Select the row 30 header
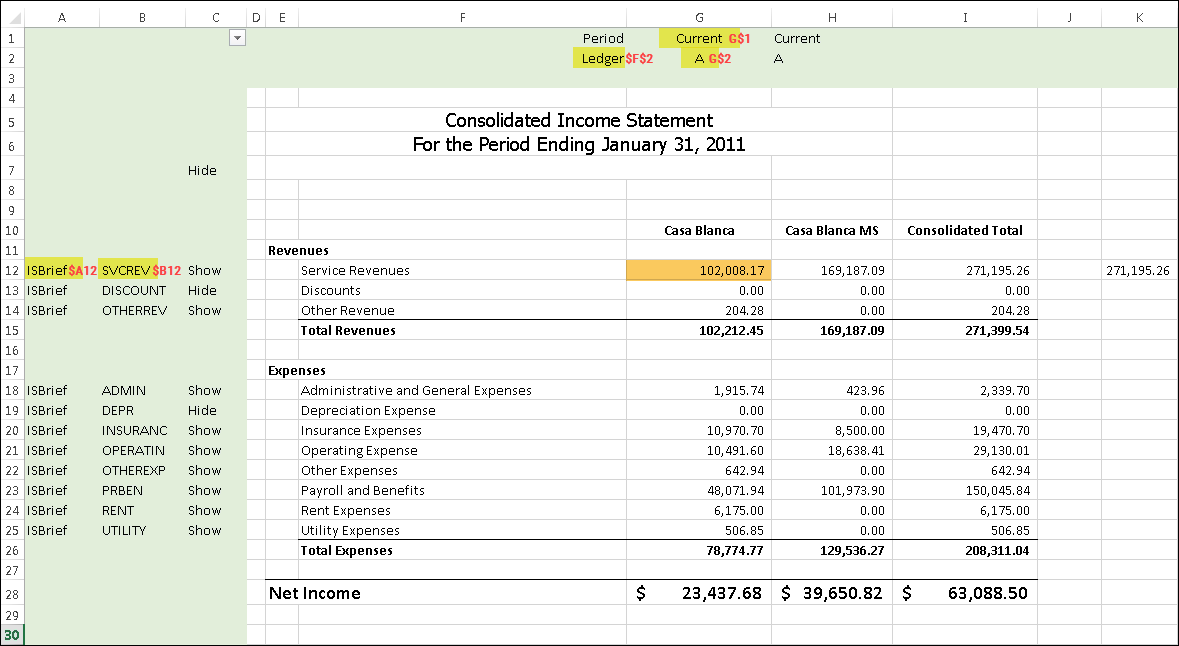 pos(12,635)
